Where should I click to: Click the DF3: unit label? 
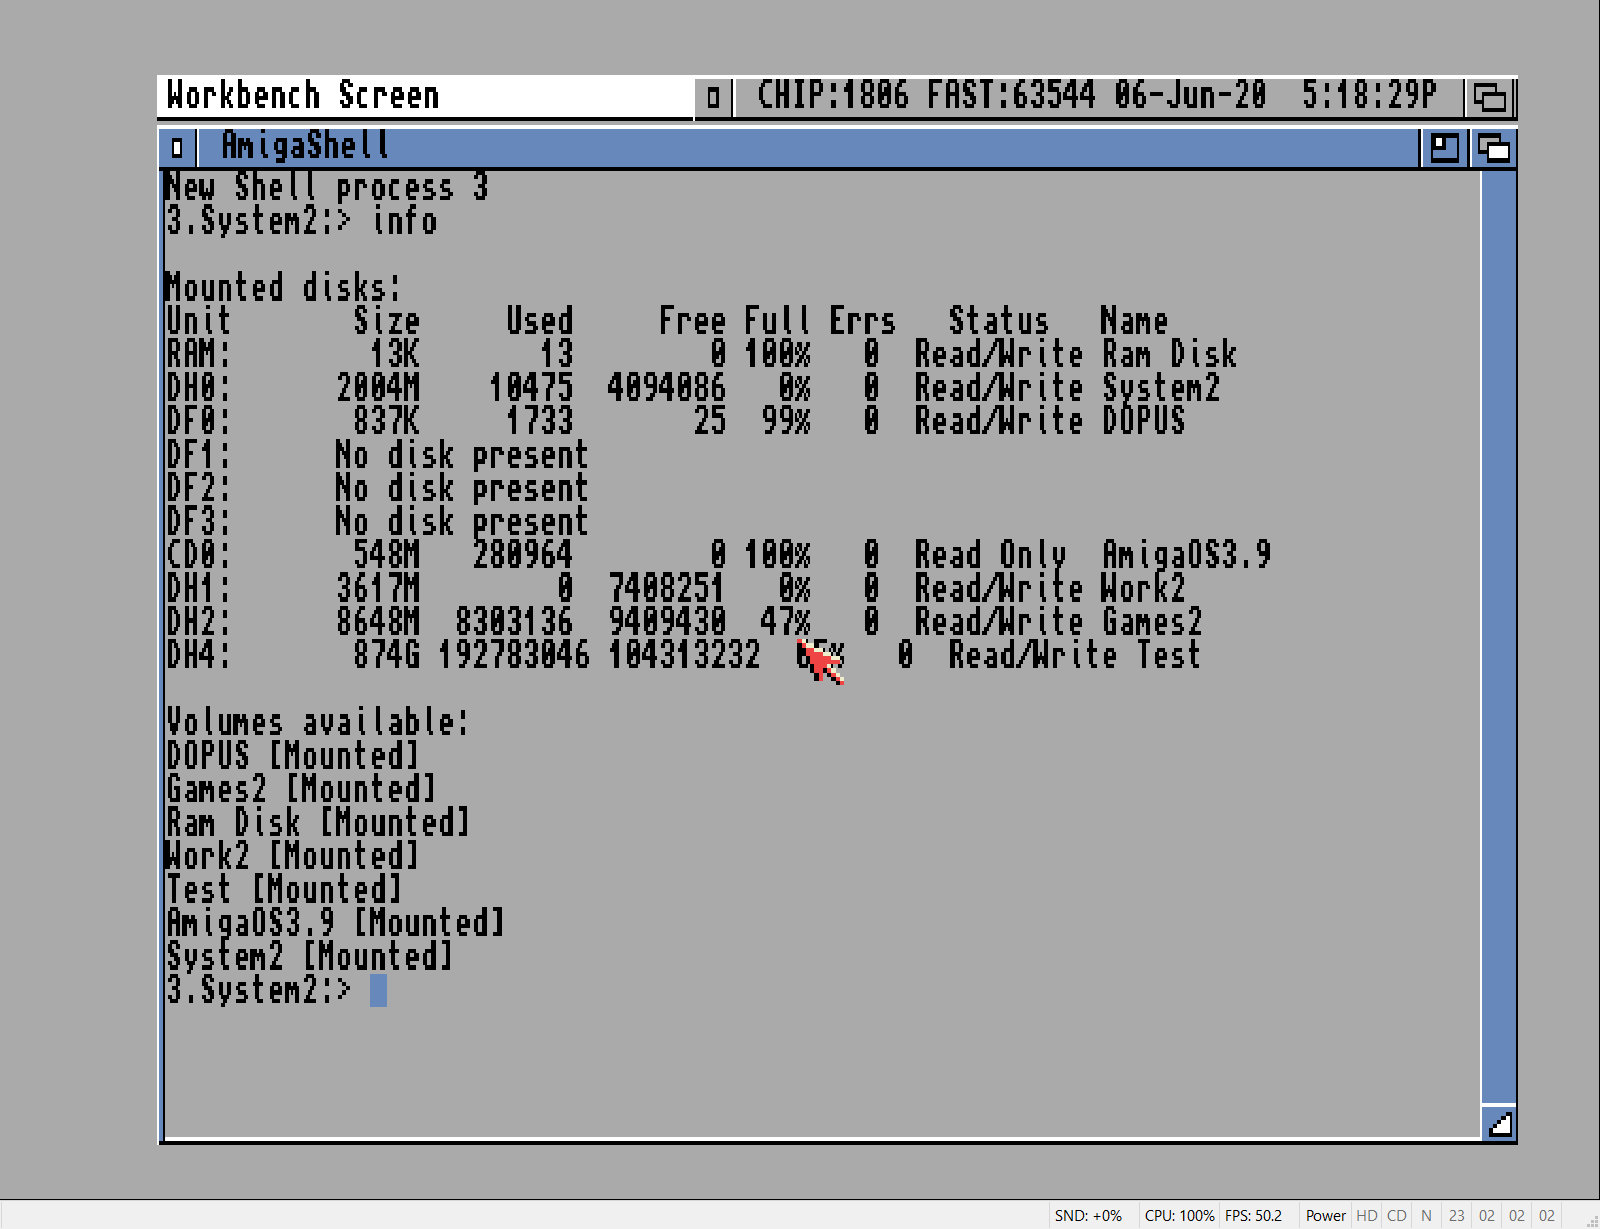[x=199, y=521]
